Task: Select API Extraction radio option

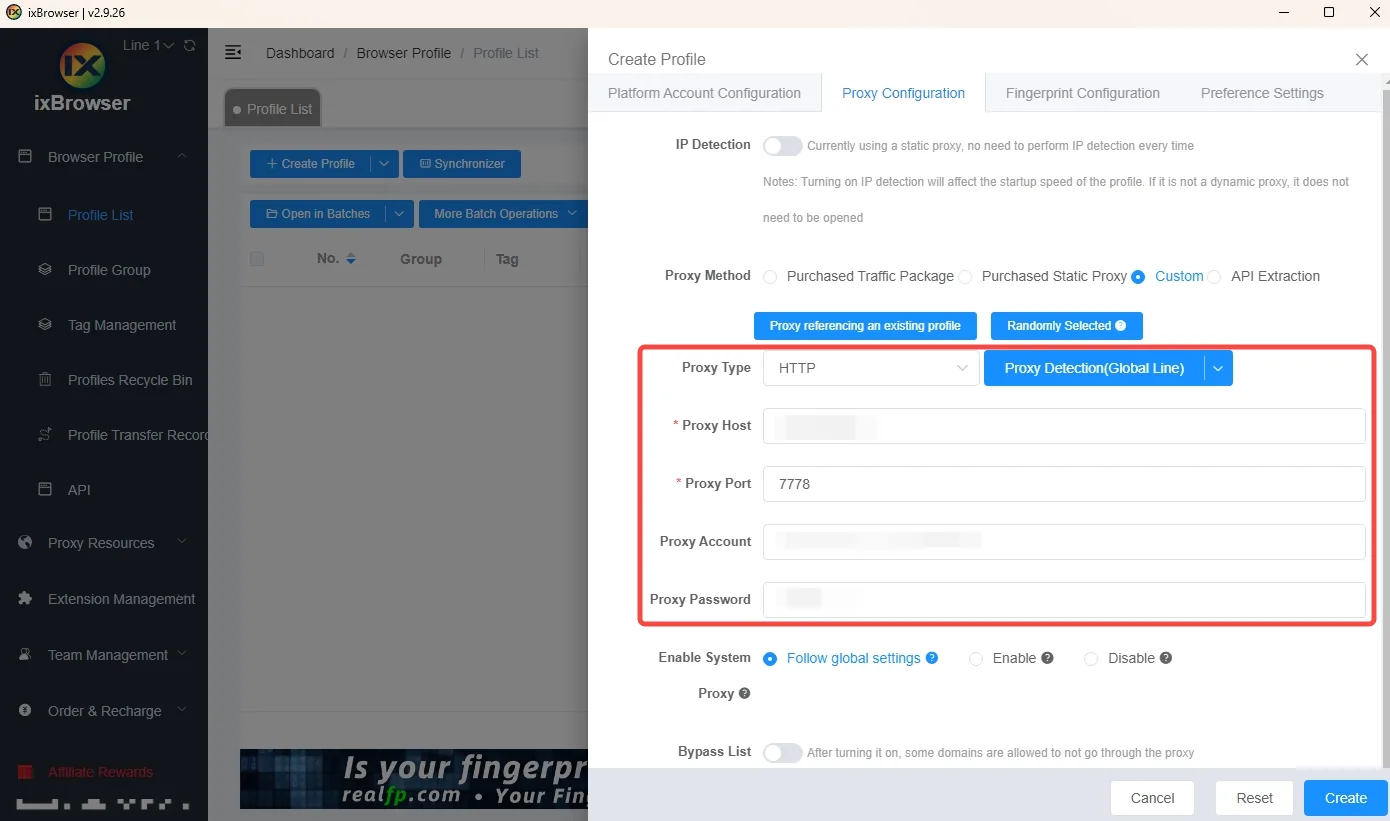Action: (x=1214, y=277)
